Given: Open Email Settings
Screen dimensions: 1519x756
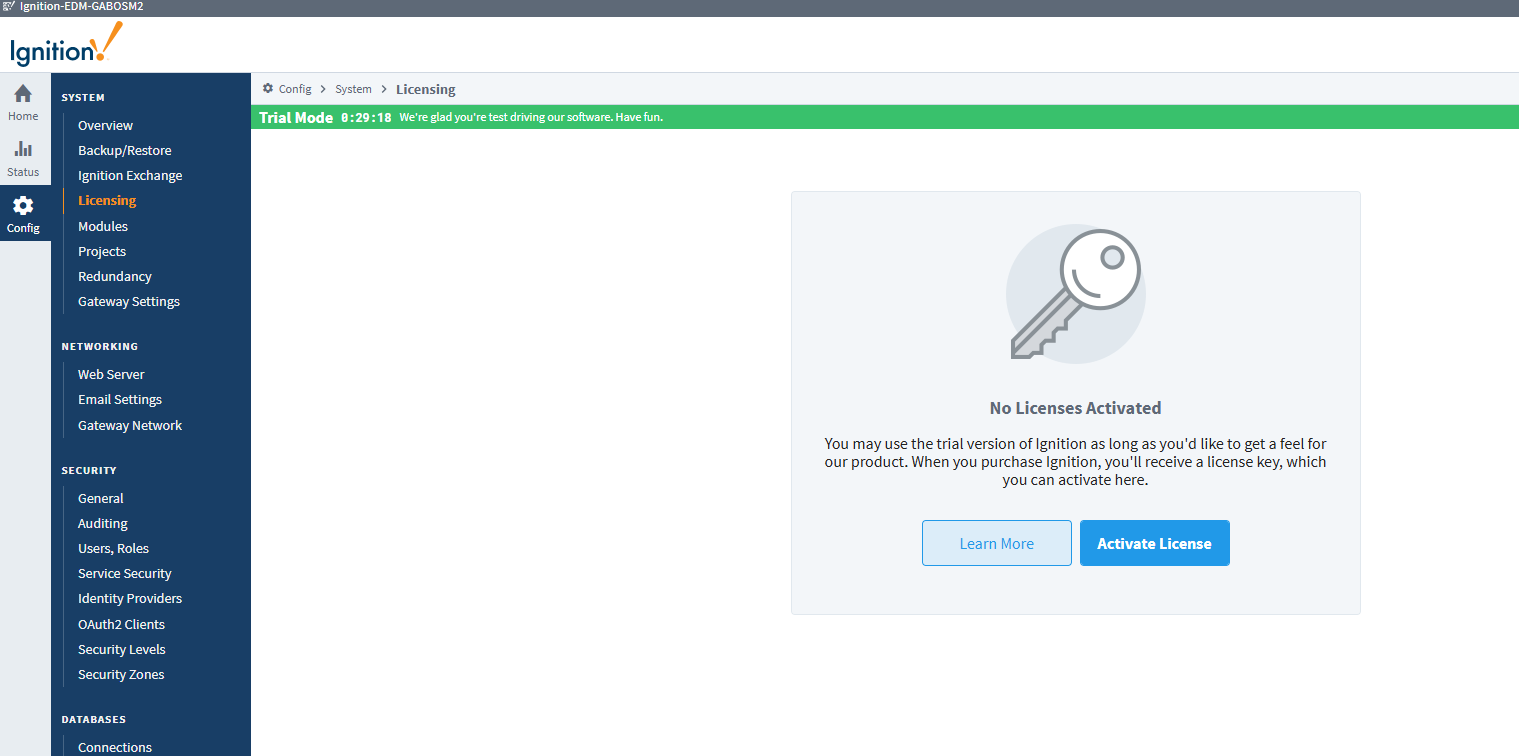Looking at the screenshot, I should click(x=120, y=399).
